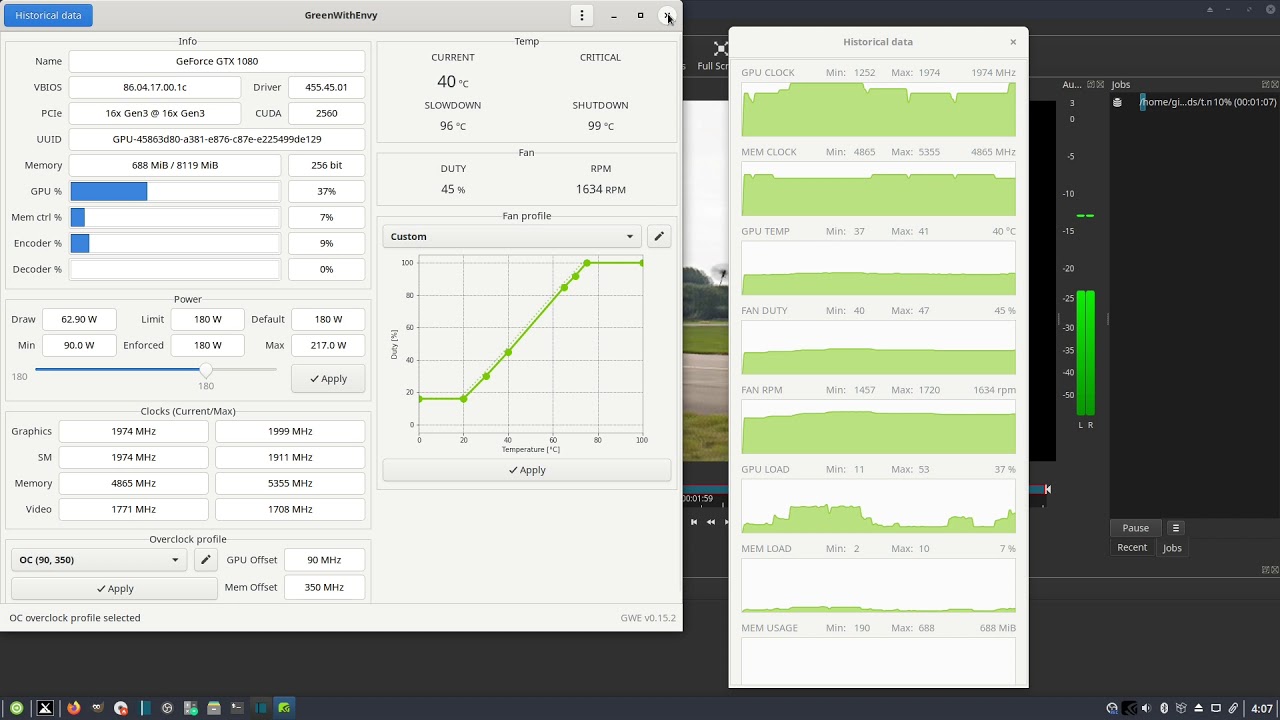This screenshot has height=720, width=1280.
Task: Click the Historical data button in header
Action: pyautogui.click(x=48, y=15)
